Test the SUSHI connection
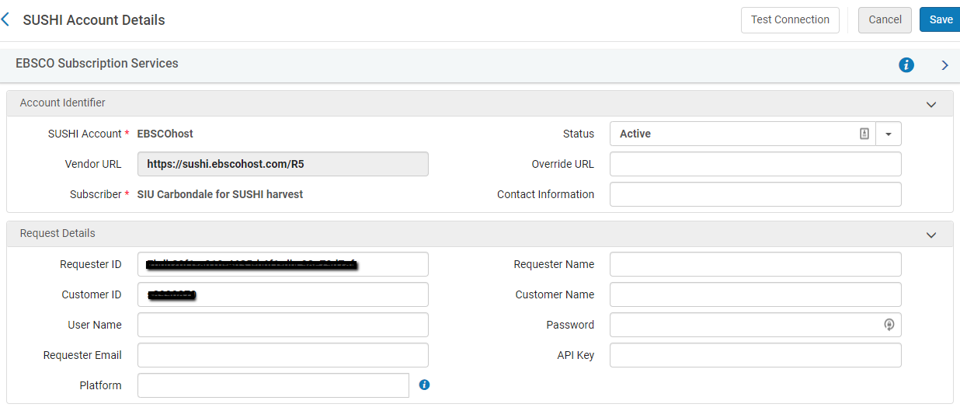 [x=790, y=20]
